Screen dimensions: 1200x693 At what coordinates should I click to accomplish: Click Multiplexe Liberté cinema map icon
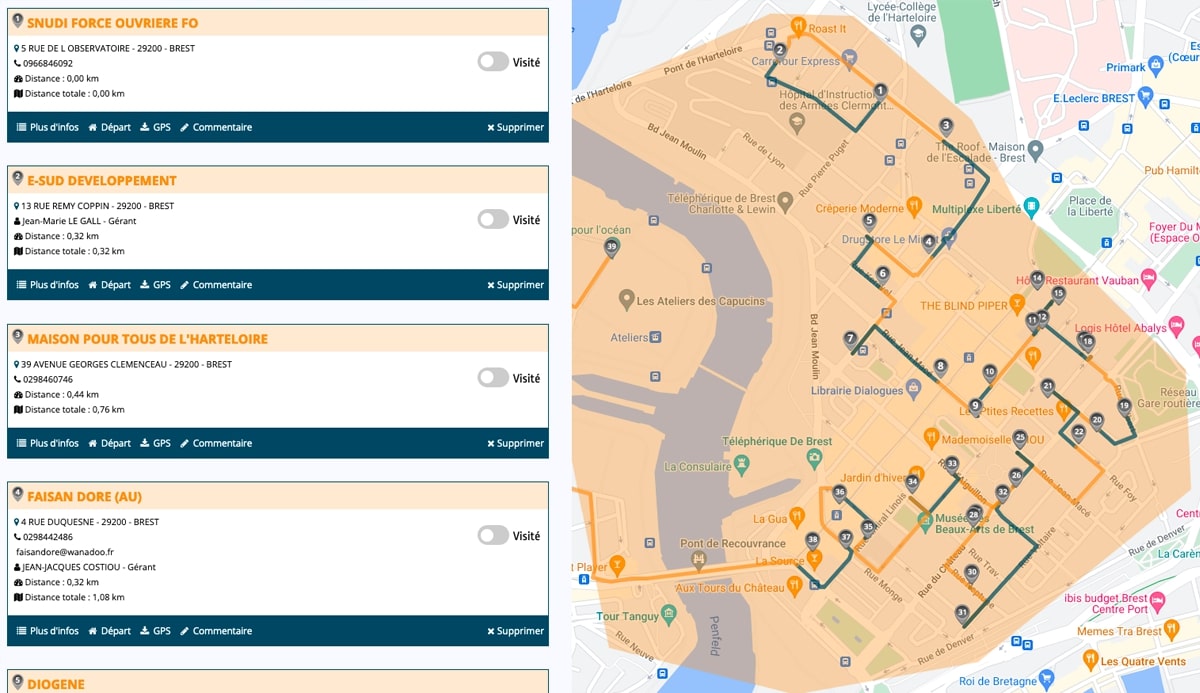[x=1031, y=207]
